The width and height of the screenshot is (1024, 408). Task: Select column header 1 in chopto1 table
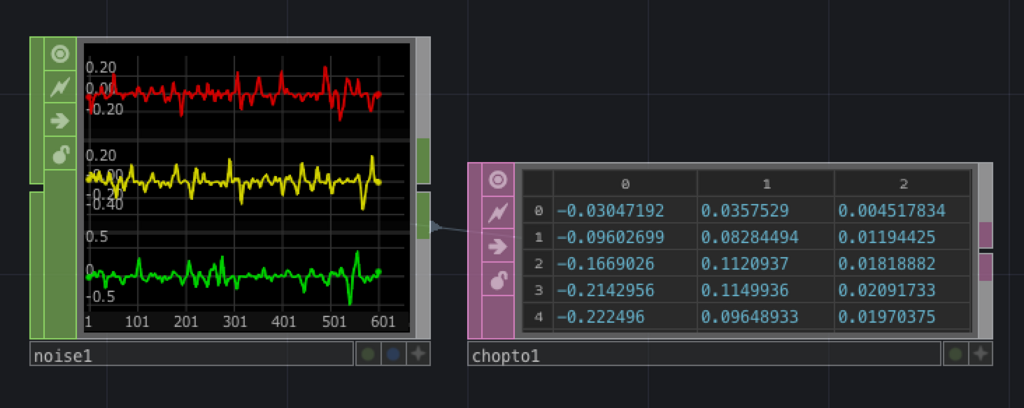coord(765,184)
